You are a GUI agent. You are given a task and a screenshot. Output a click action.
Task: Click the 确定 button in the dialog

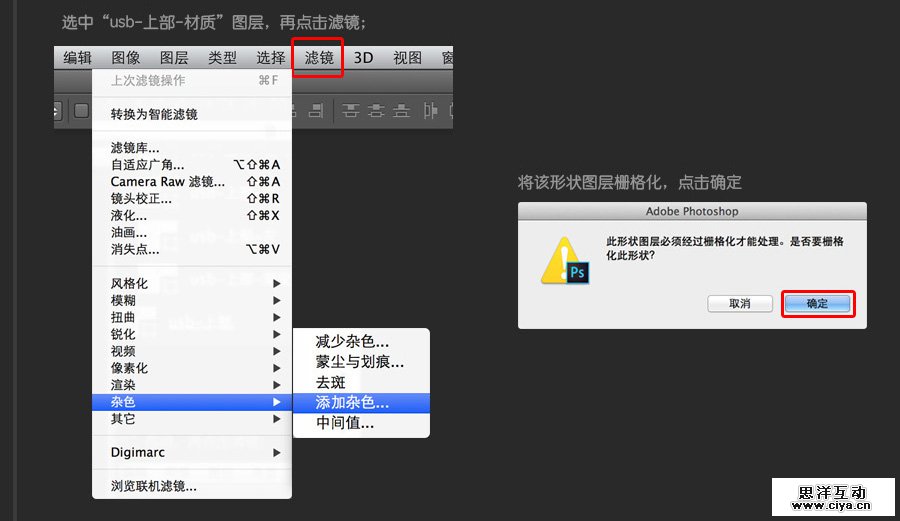pos(817,304)
